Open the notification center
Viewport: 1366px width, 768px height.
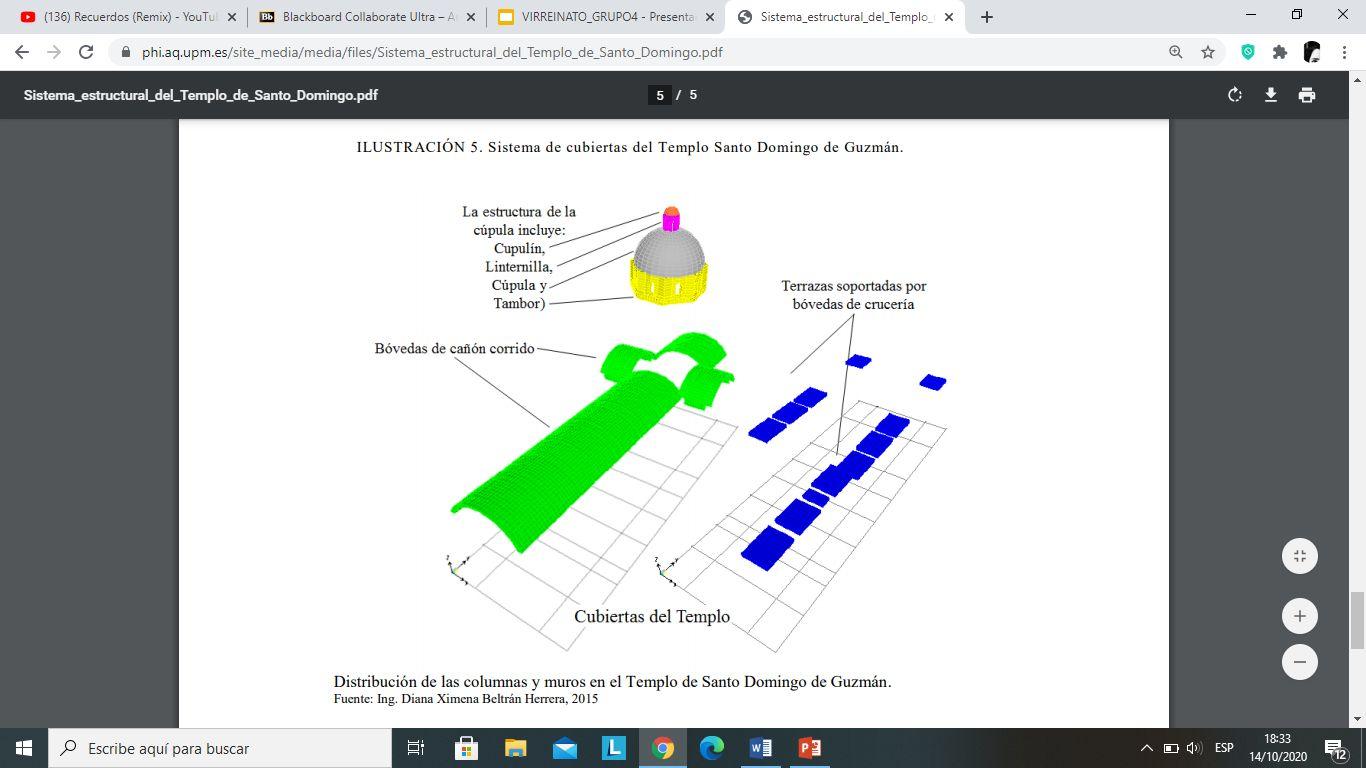pos(1336,748)
